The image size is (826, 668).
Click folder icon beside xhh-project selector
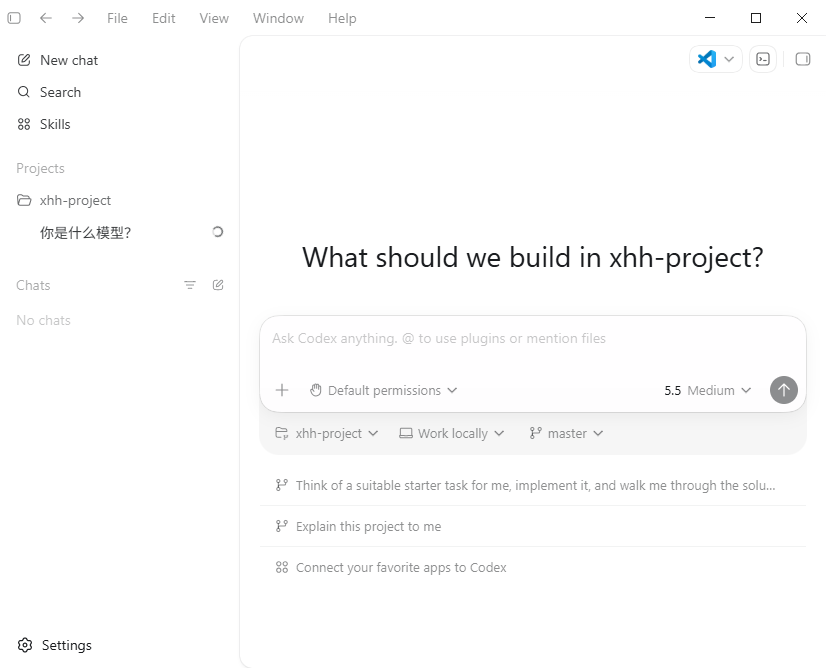(x=282, y=433)
